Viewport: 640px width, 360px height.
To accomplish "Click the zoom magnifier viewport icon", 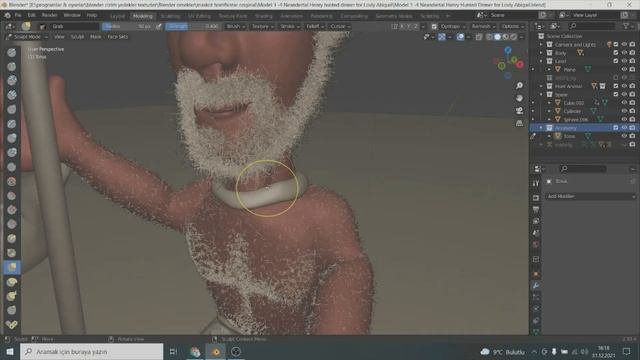I will click(x=519, y=85).
